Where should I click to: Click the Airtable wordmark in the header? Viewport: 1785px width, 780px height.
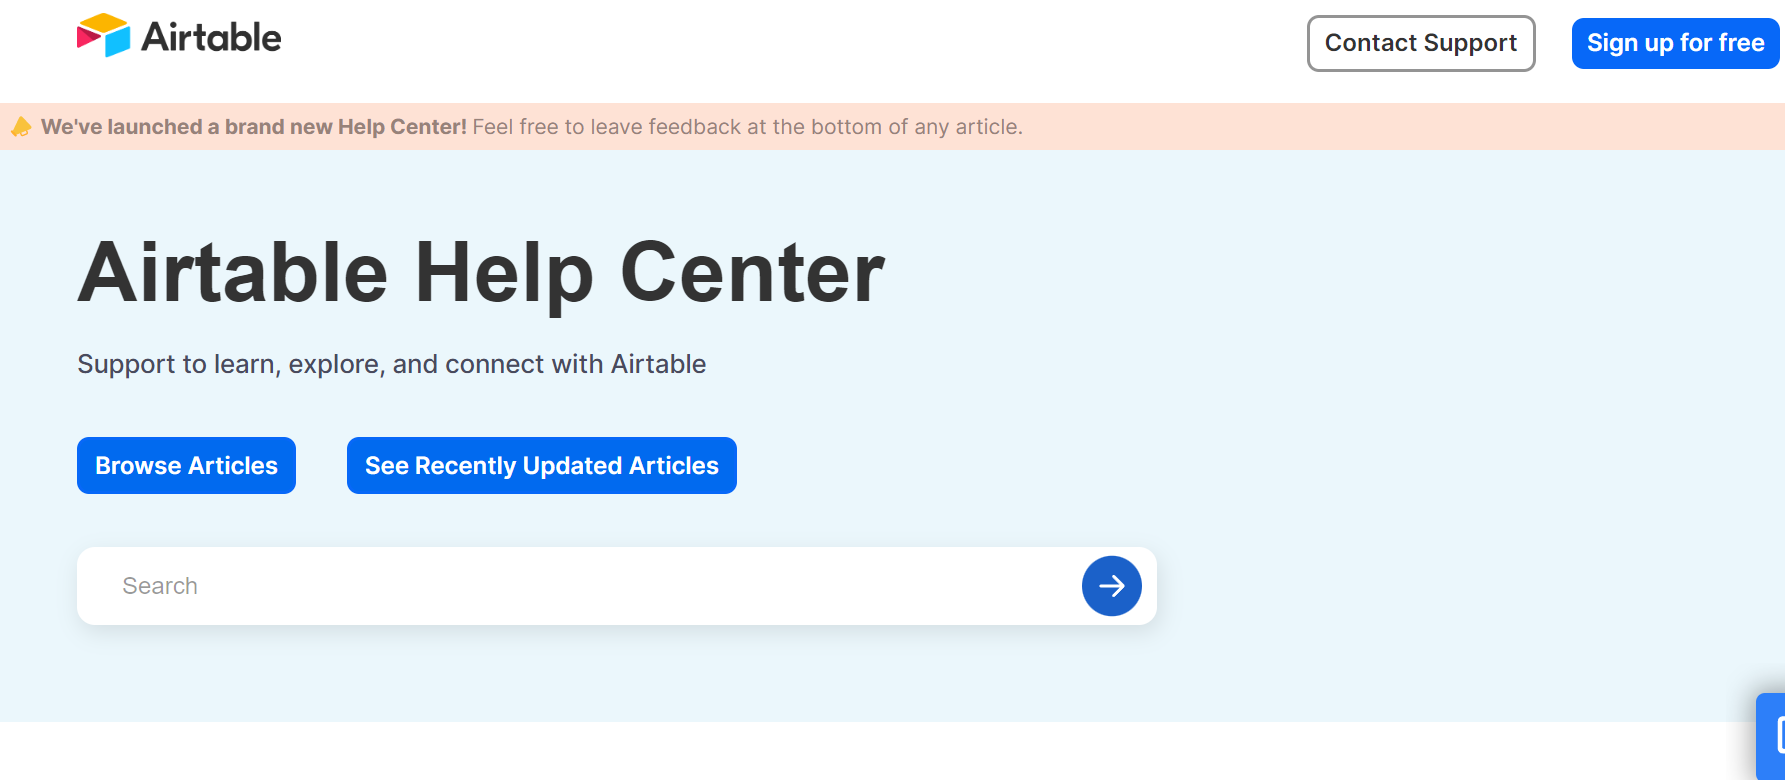click(211, 37)
